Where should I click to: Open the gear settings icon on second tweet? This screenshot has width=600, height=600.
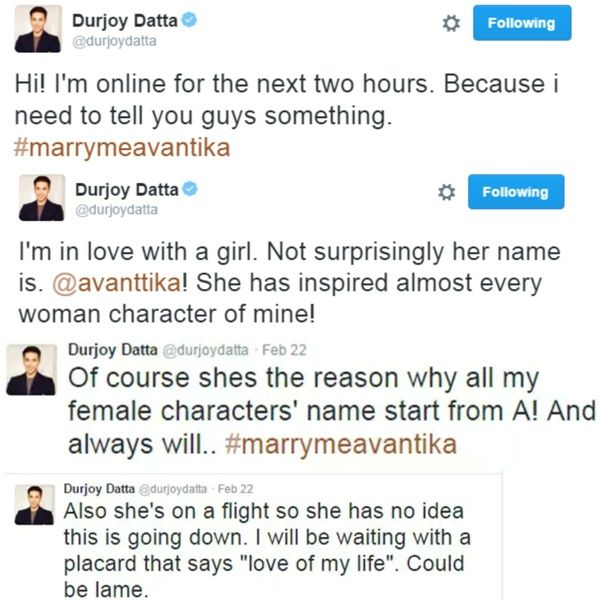click(447, 192)
